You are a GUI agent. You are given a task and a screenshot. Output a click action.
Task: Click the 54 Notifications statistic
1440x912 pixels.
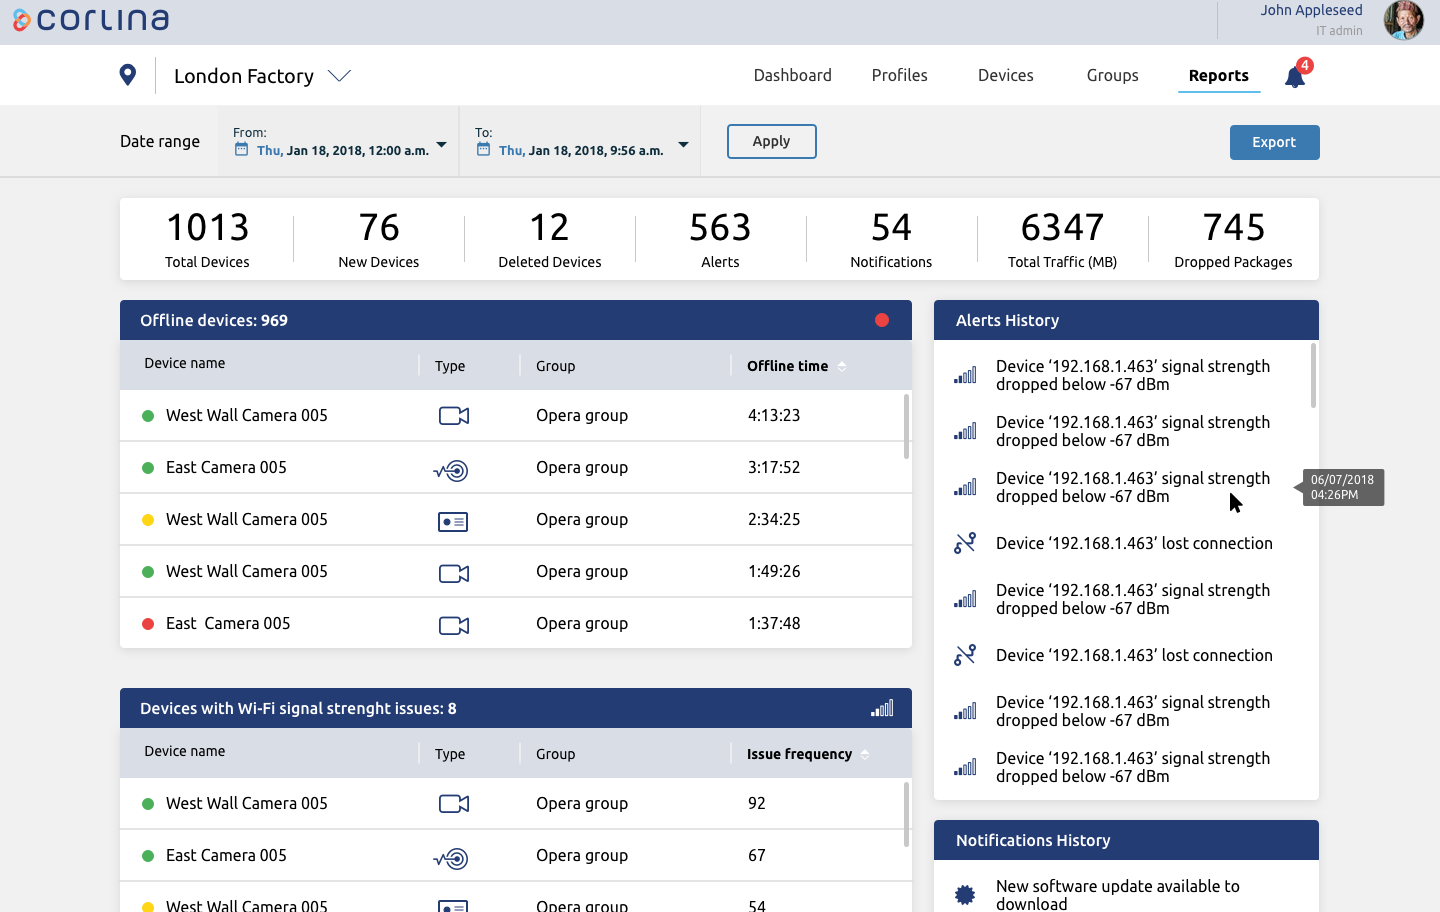891,239
